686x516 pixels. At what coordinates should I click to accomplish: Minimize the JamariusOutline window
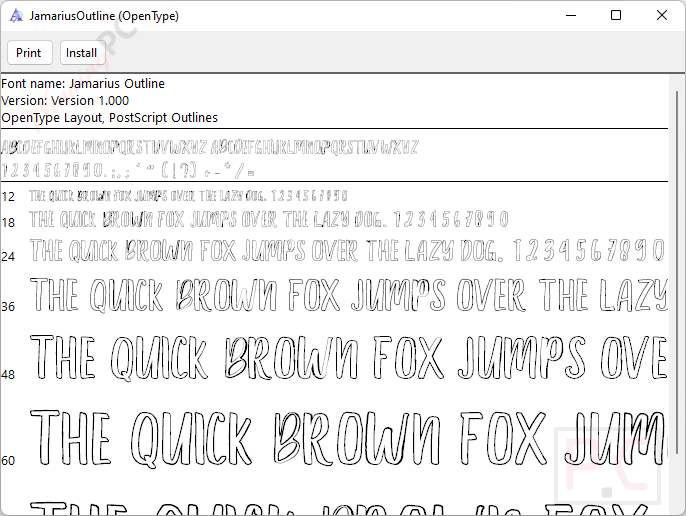[x=571, y=15]
